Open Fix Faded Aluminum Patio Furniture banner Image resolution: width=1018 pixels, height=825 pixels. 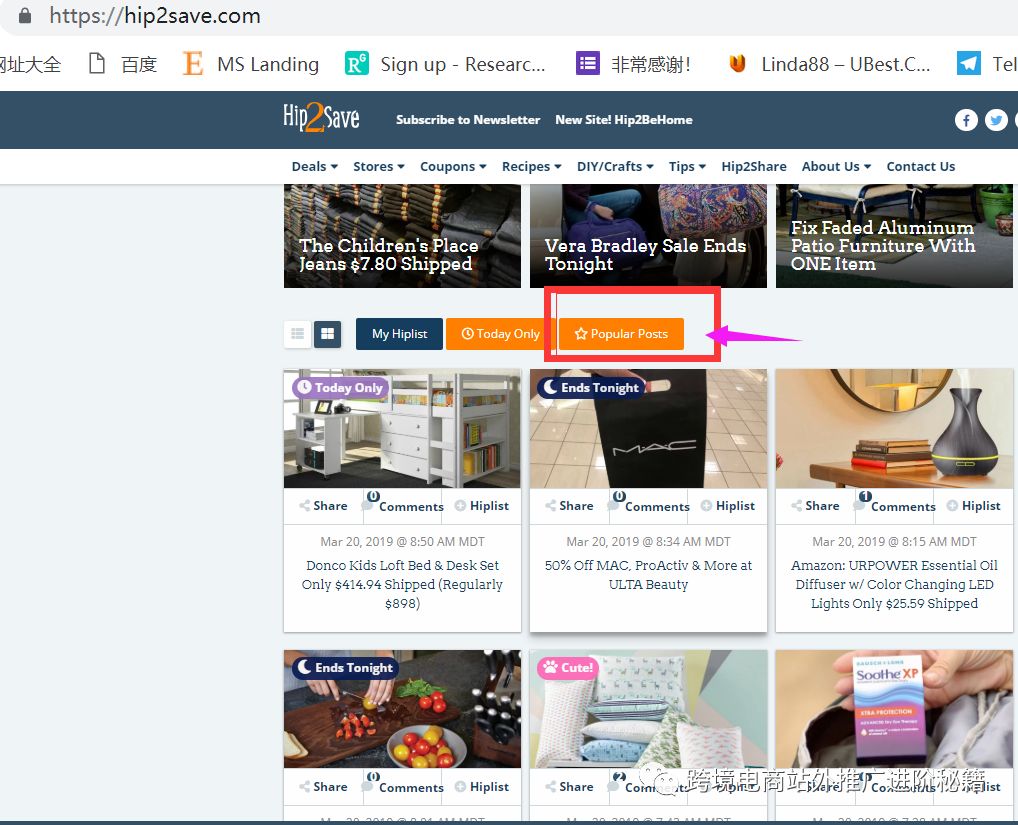tap(894, 236)
